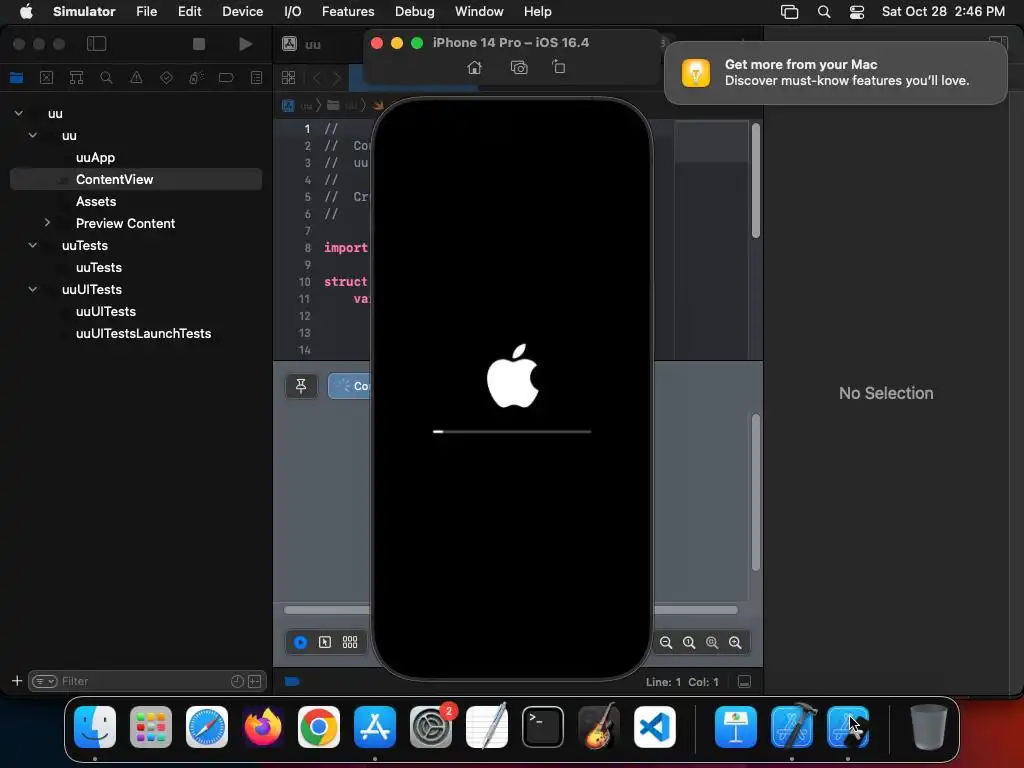Open Window menu
1024x768 pixels.
click(479, 12)
